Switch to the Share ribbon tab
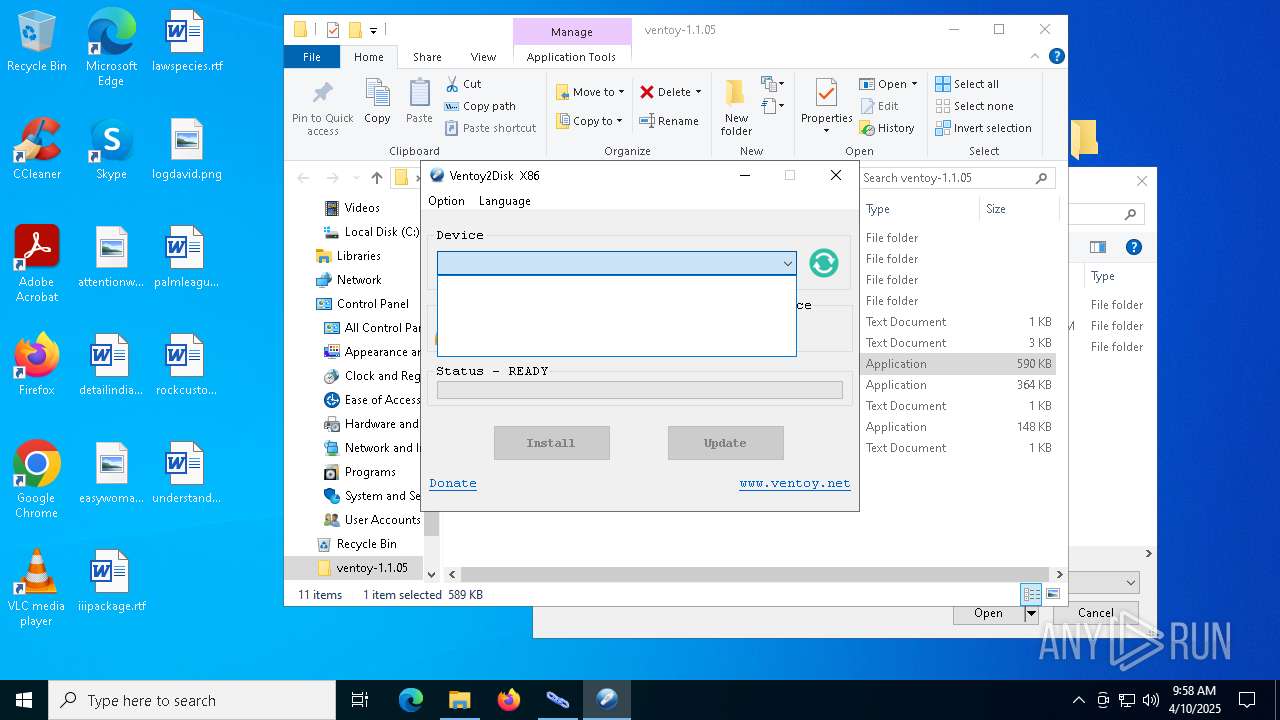 tap(427, 57)
